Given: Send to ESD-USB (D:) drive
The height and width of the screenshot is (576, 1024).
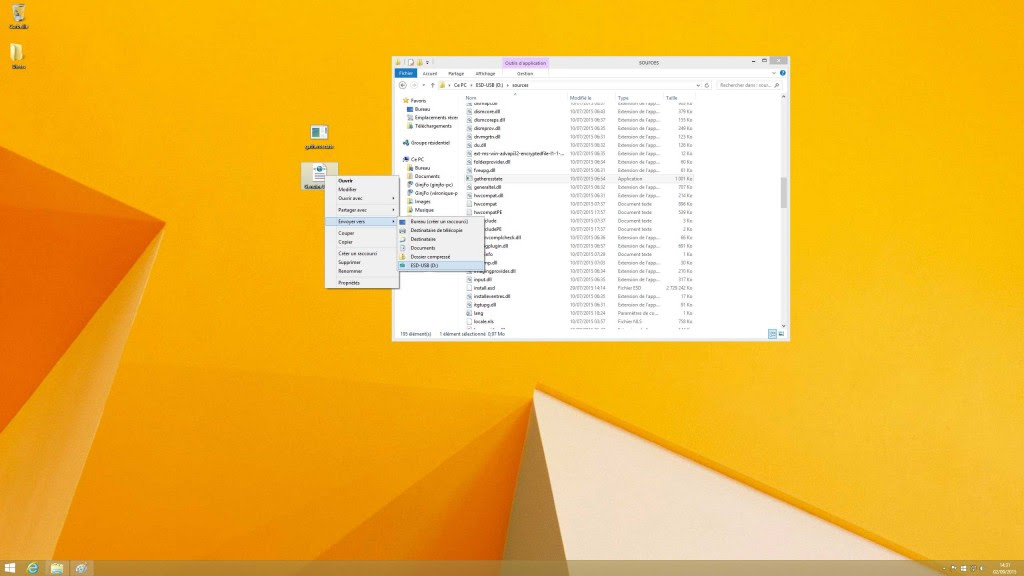Looking at the screenshot, I should (x=441, y=266).
